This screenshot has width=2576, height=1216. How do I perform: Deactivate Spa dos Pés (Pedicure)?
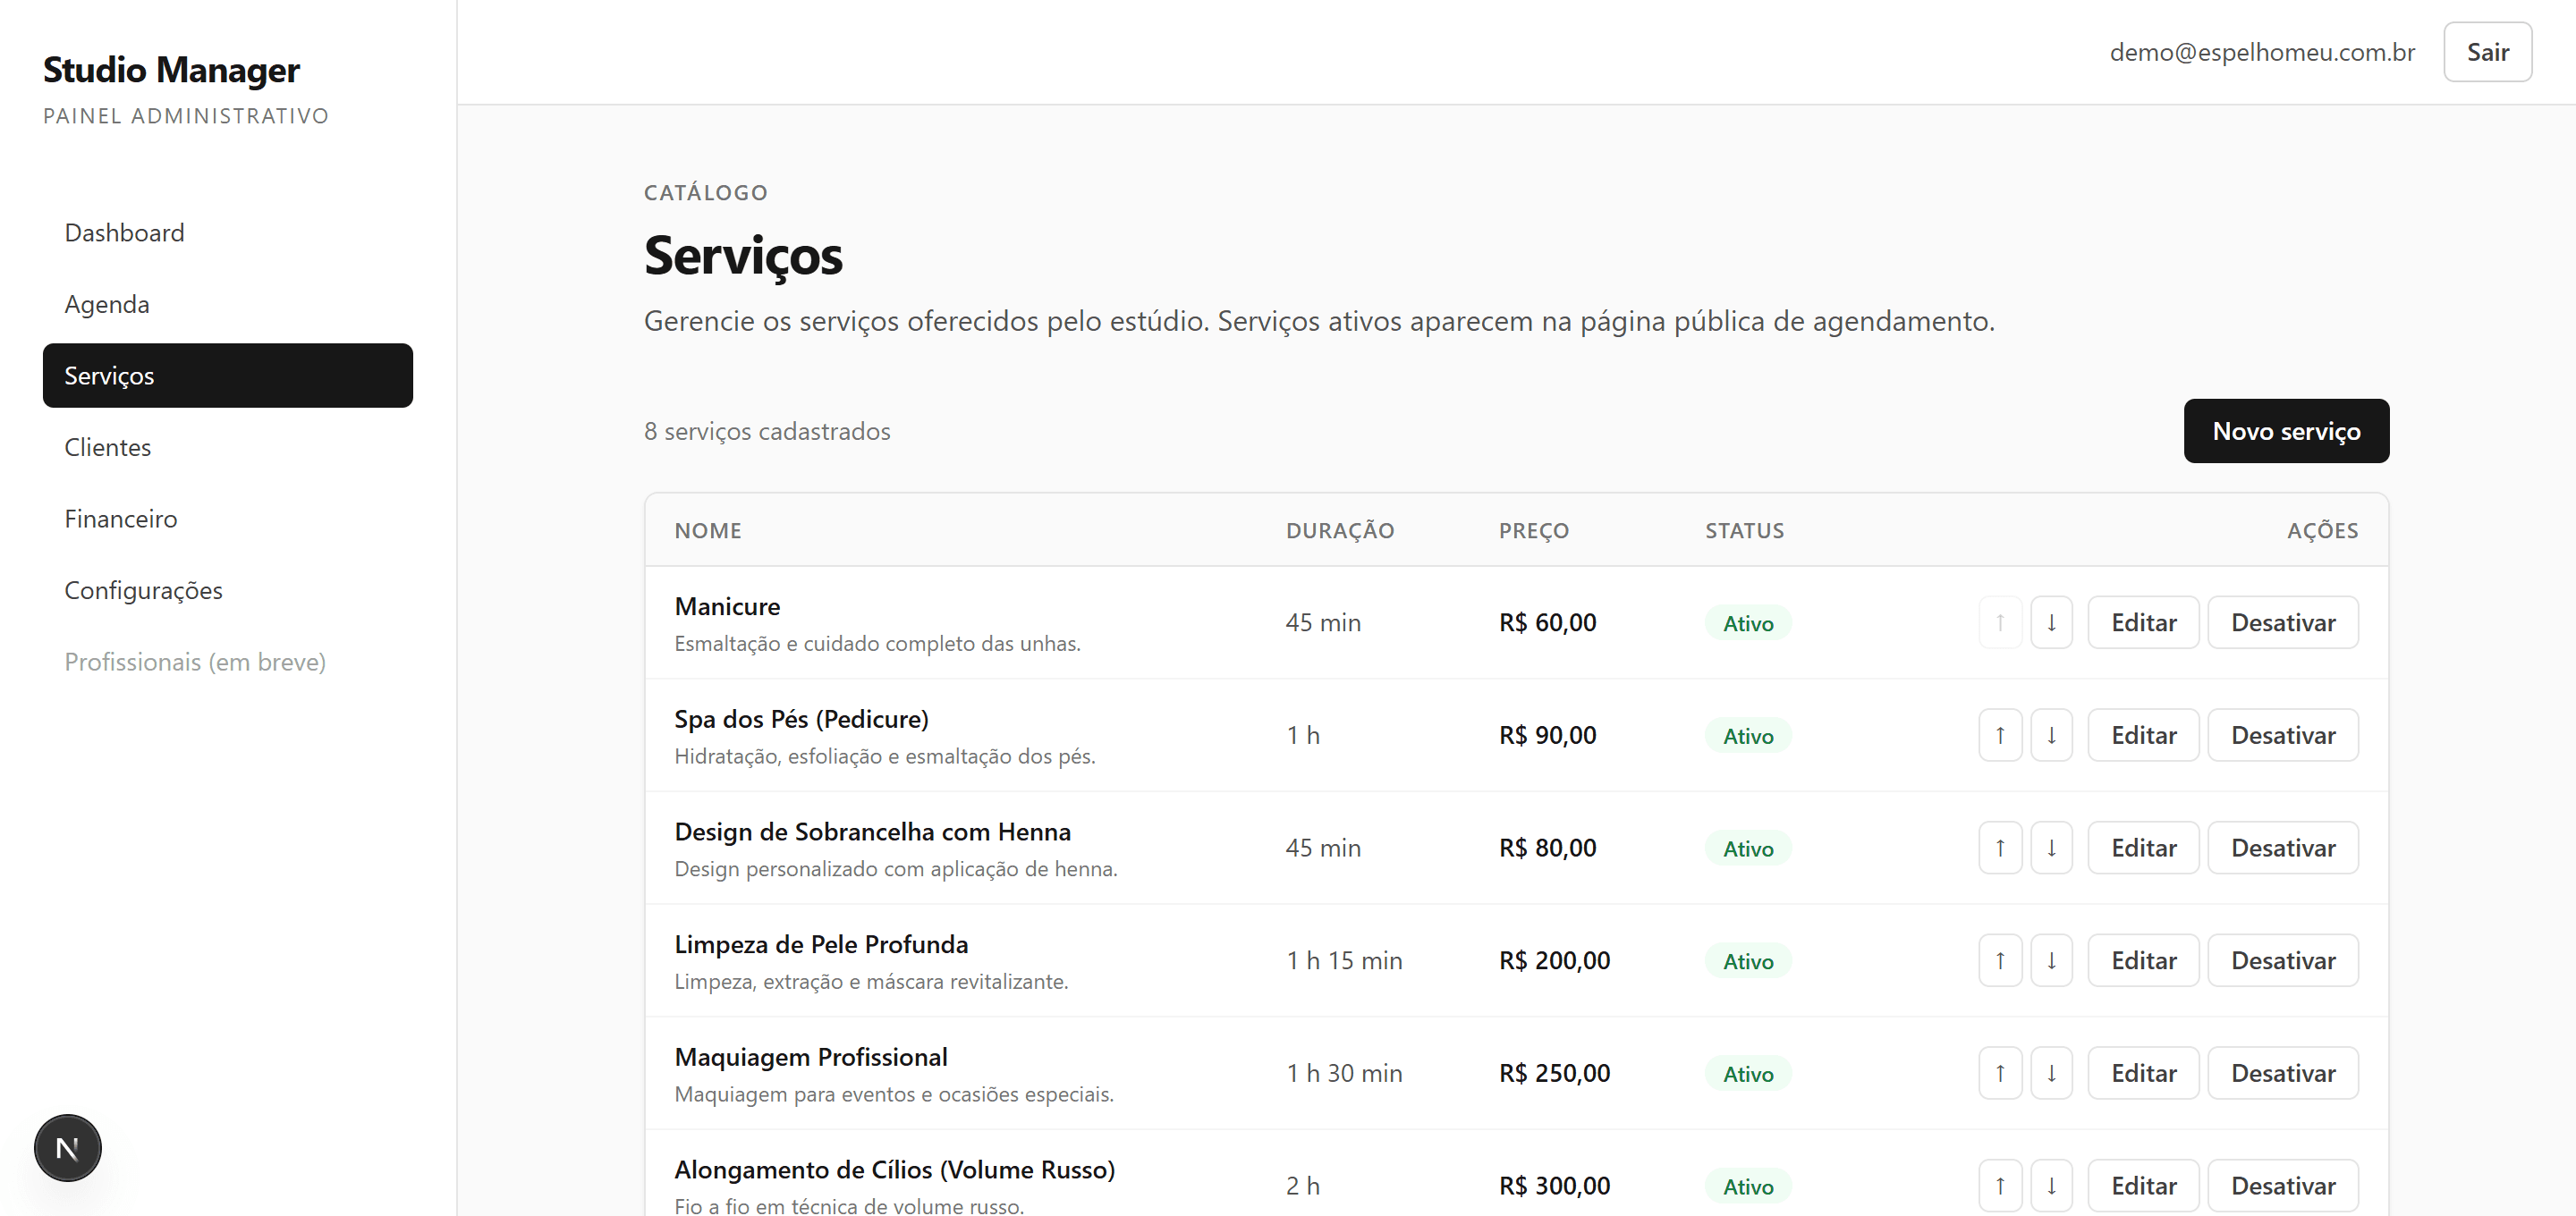tap(2283, 735)
